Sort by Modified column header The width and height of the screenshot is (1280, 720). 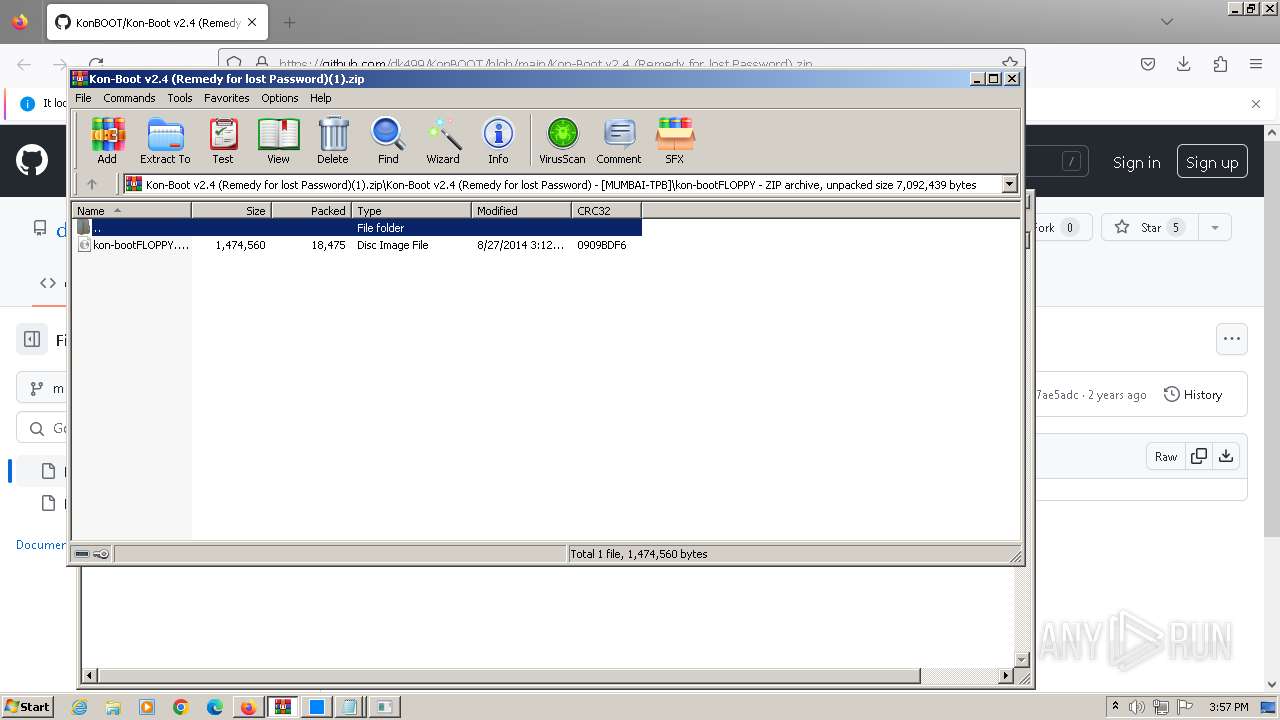(x=522, y=210)
